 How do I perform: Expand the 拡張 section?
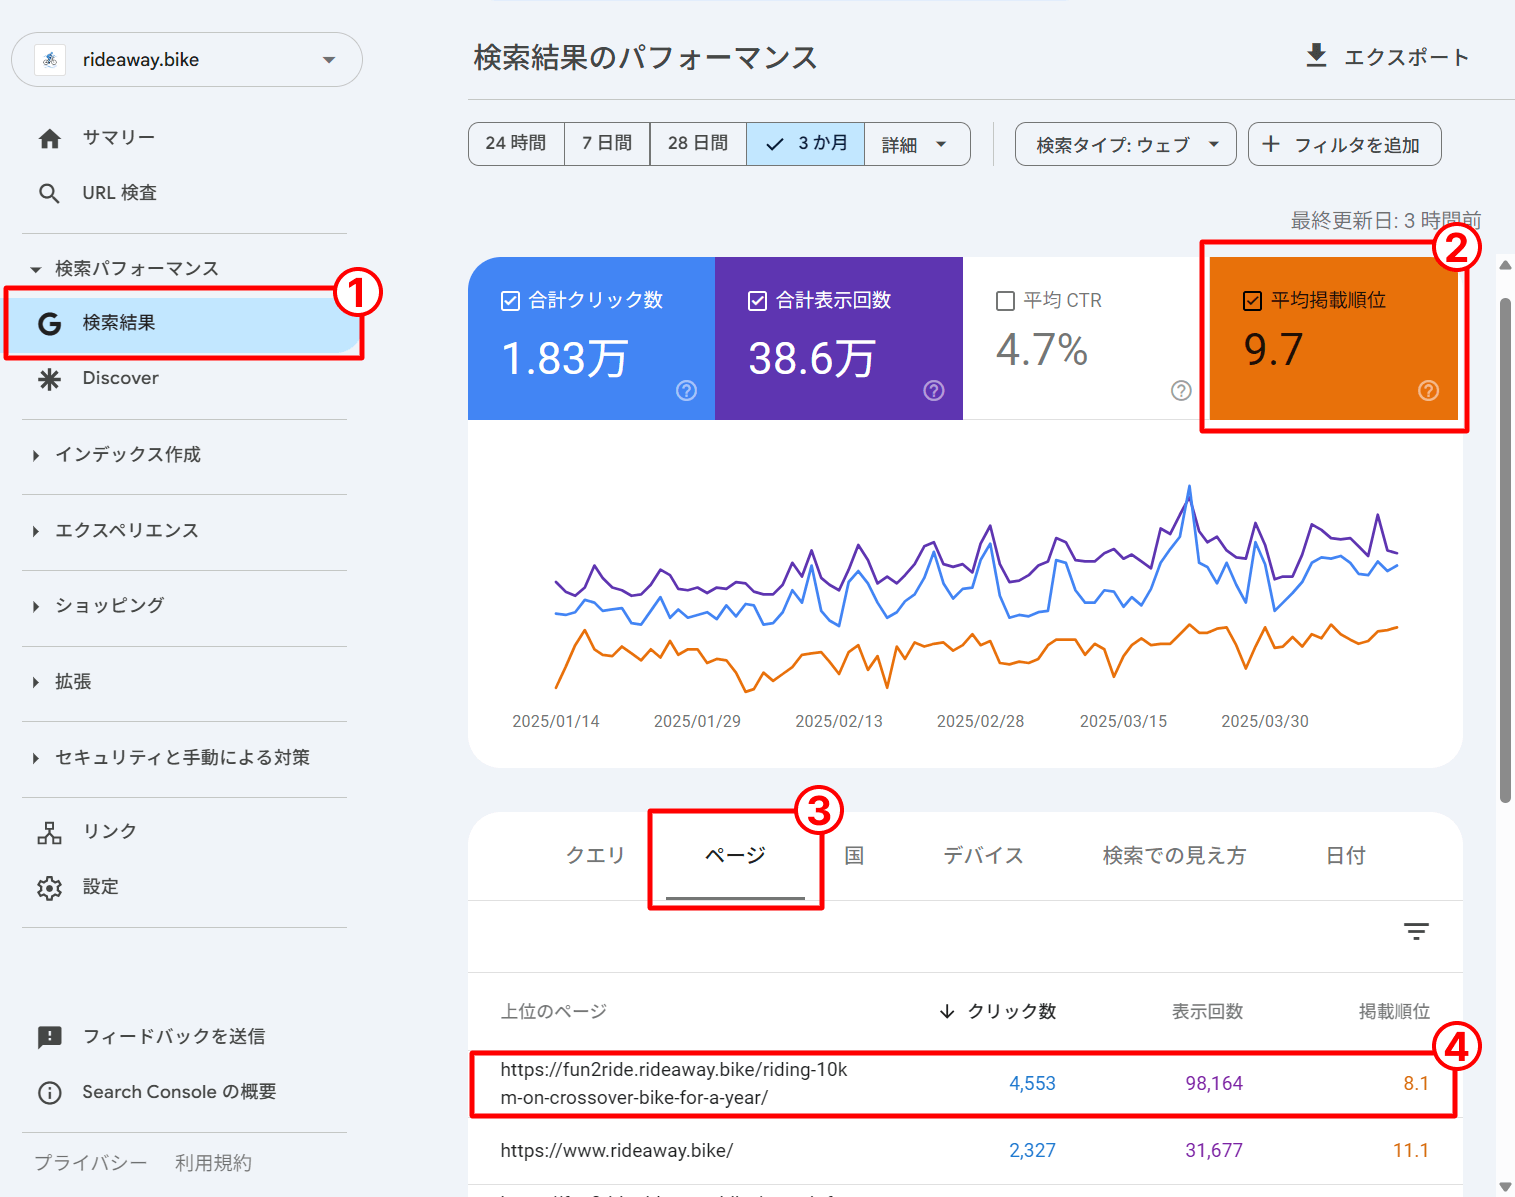36,682
